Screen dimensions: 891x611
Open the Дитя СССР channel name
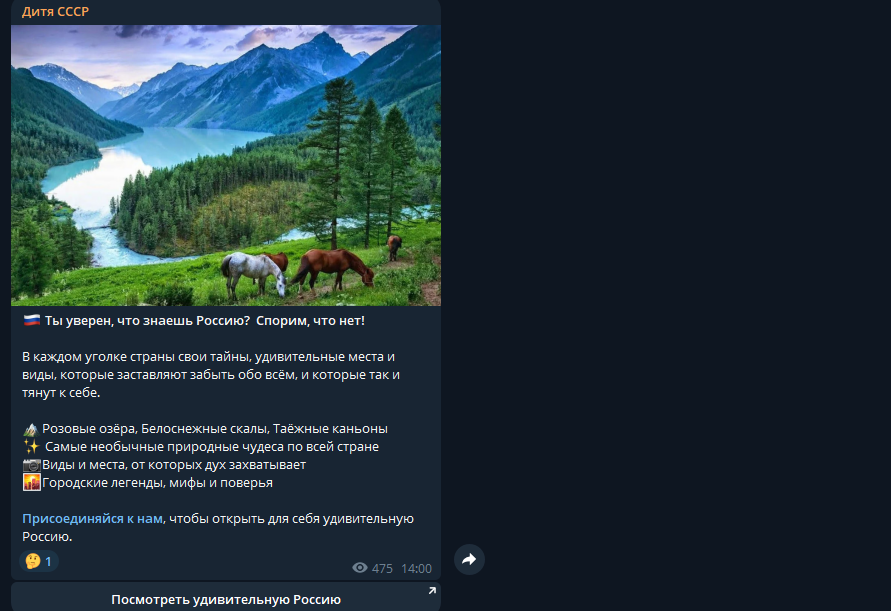pos(55,11)
